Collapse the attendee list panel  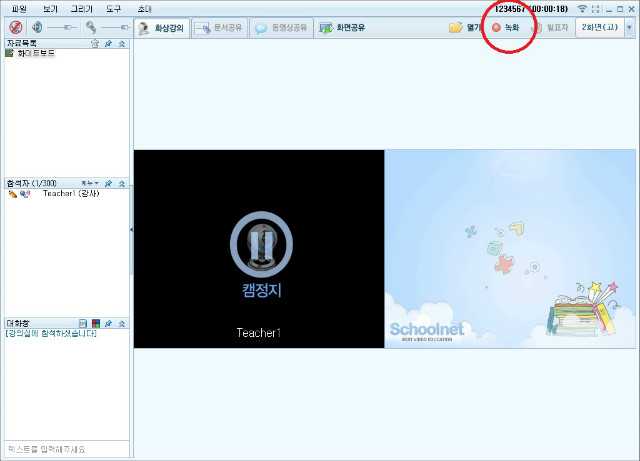122,184
